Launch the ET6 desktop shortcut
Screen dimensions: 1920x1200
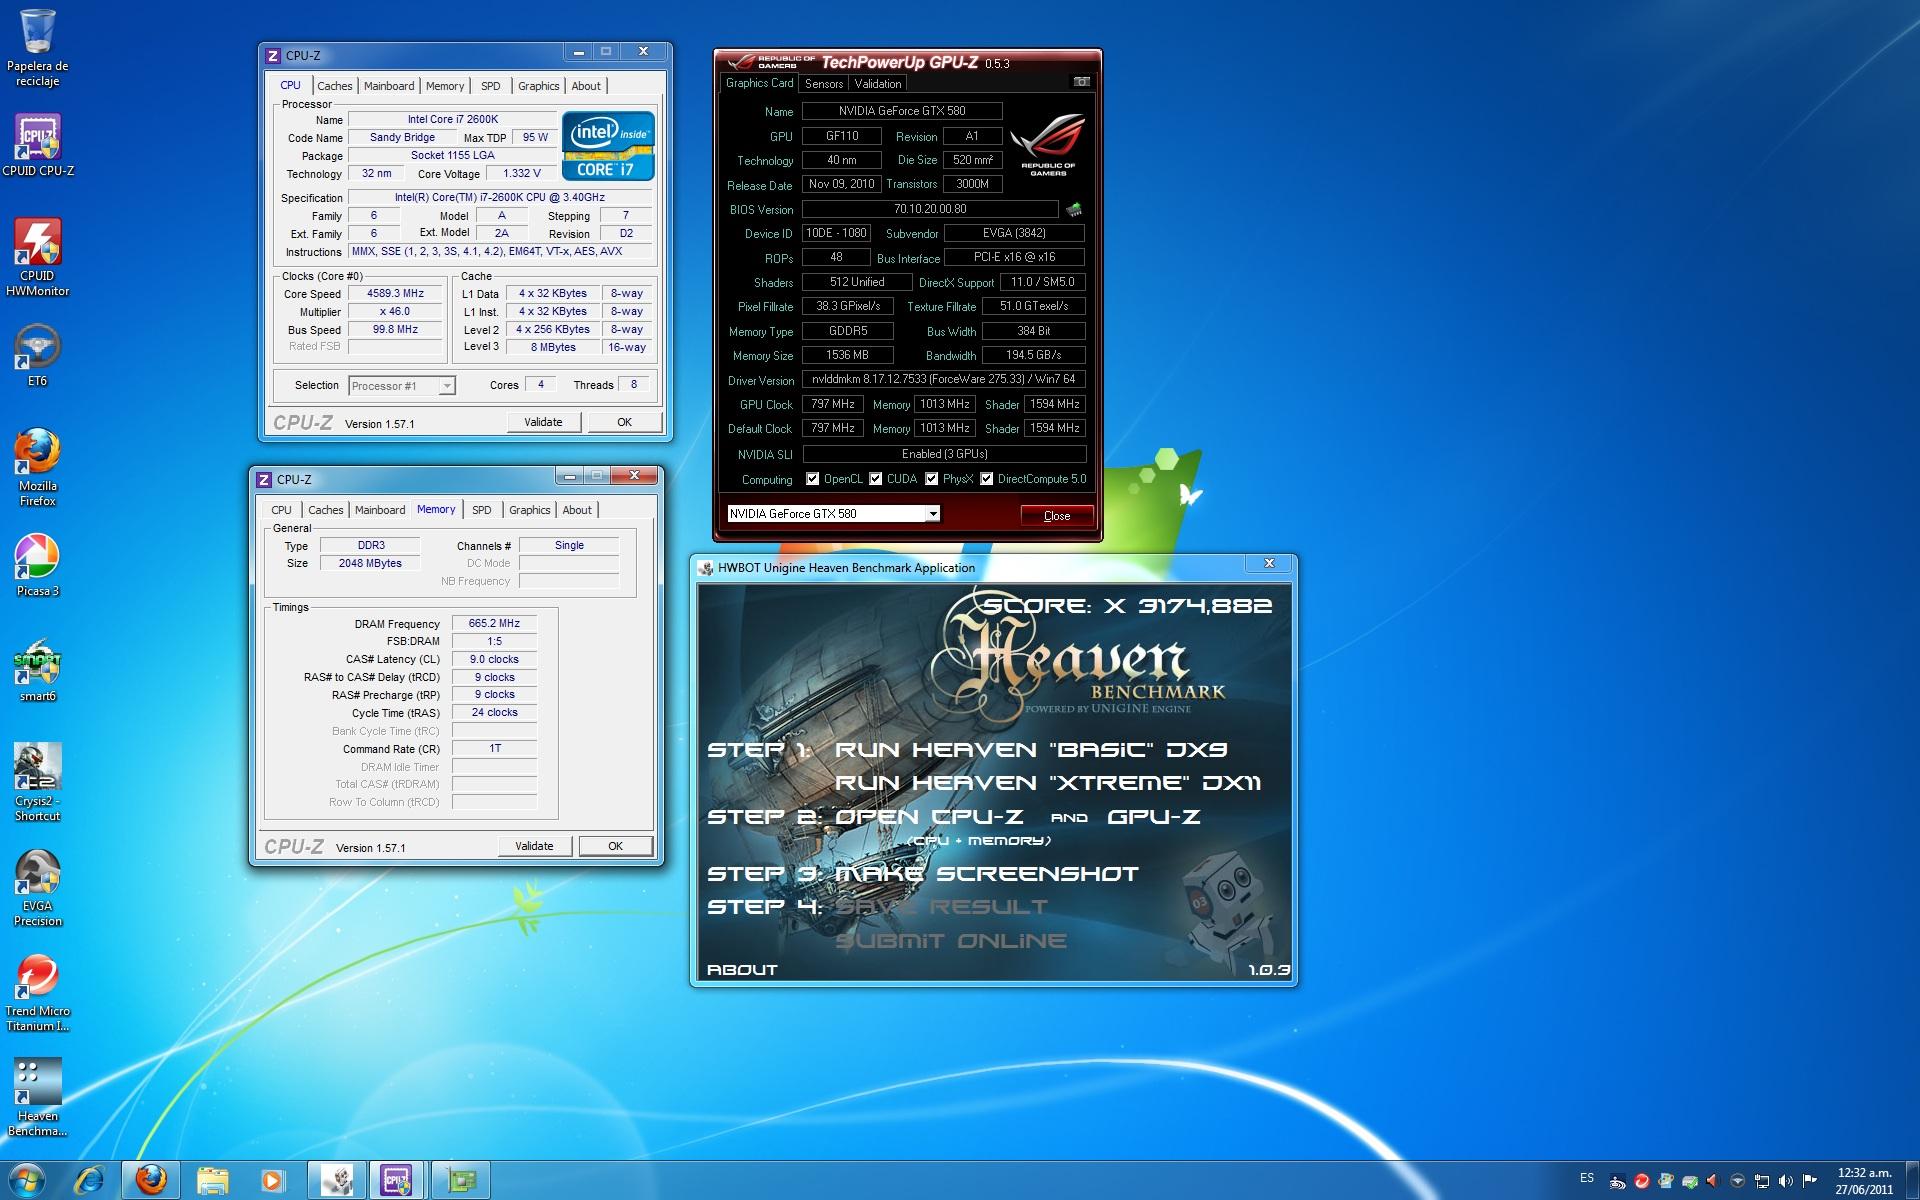37,355
